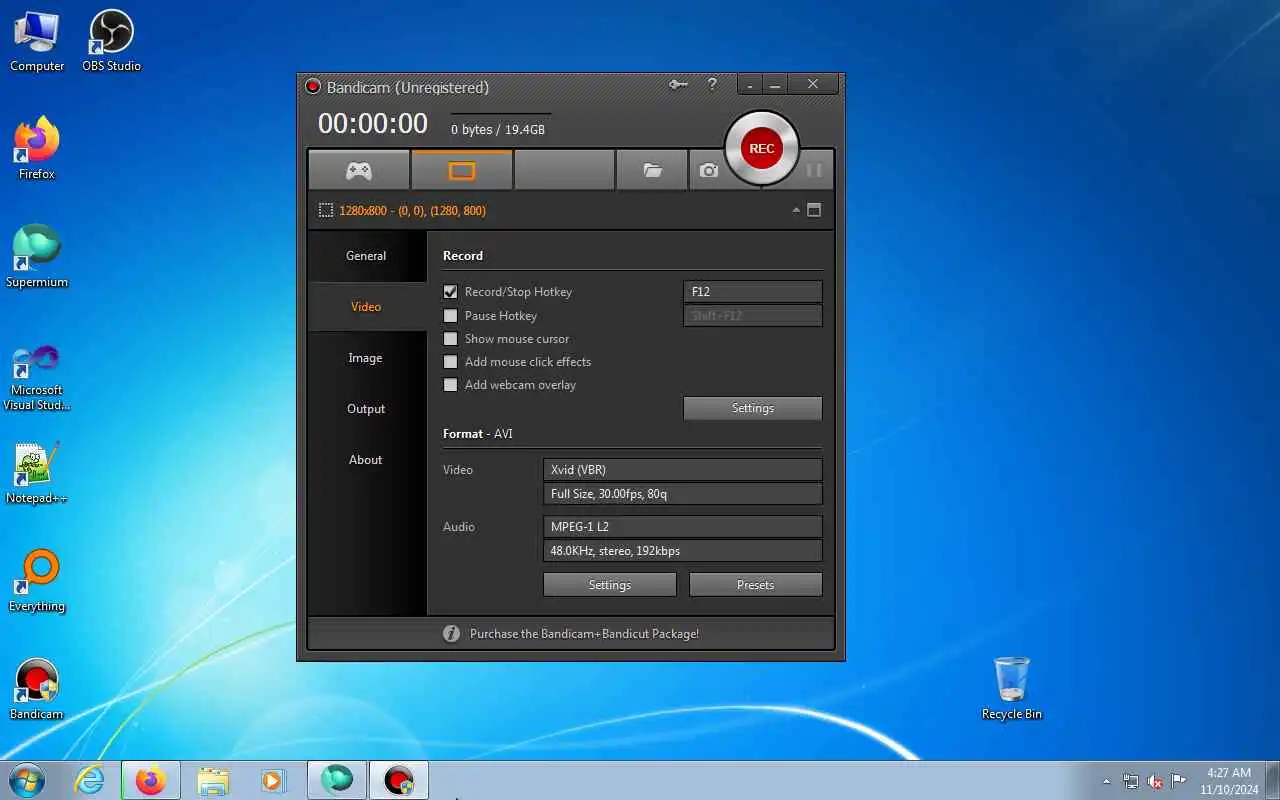Screen dimensions: 1280x800
Task: Open the Supermium desktop shortcut
Action: coord(37,257)
